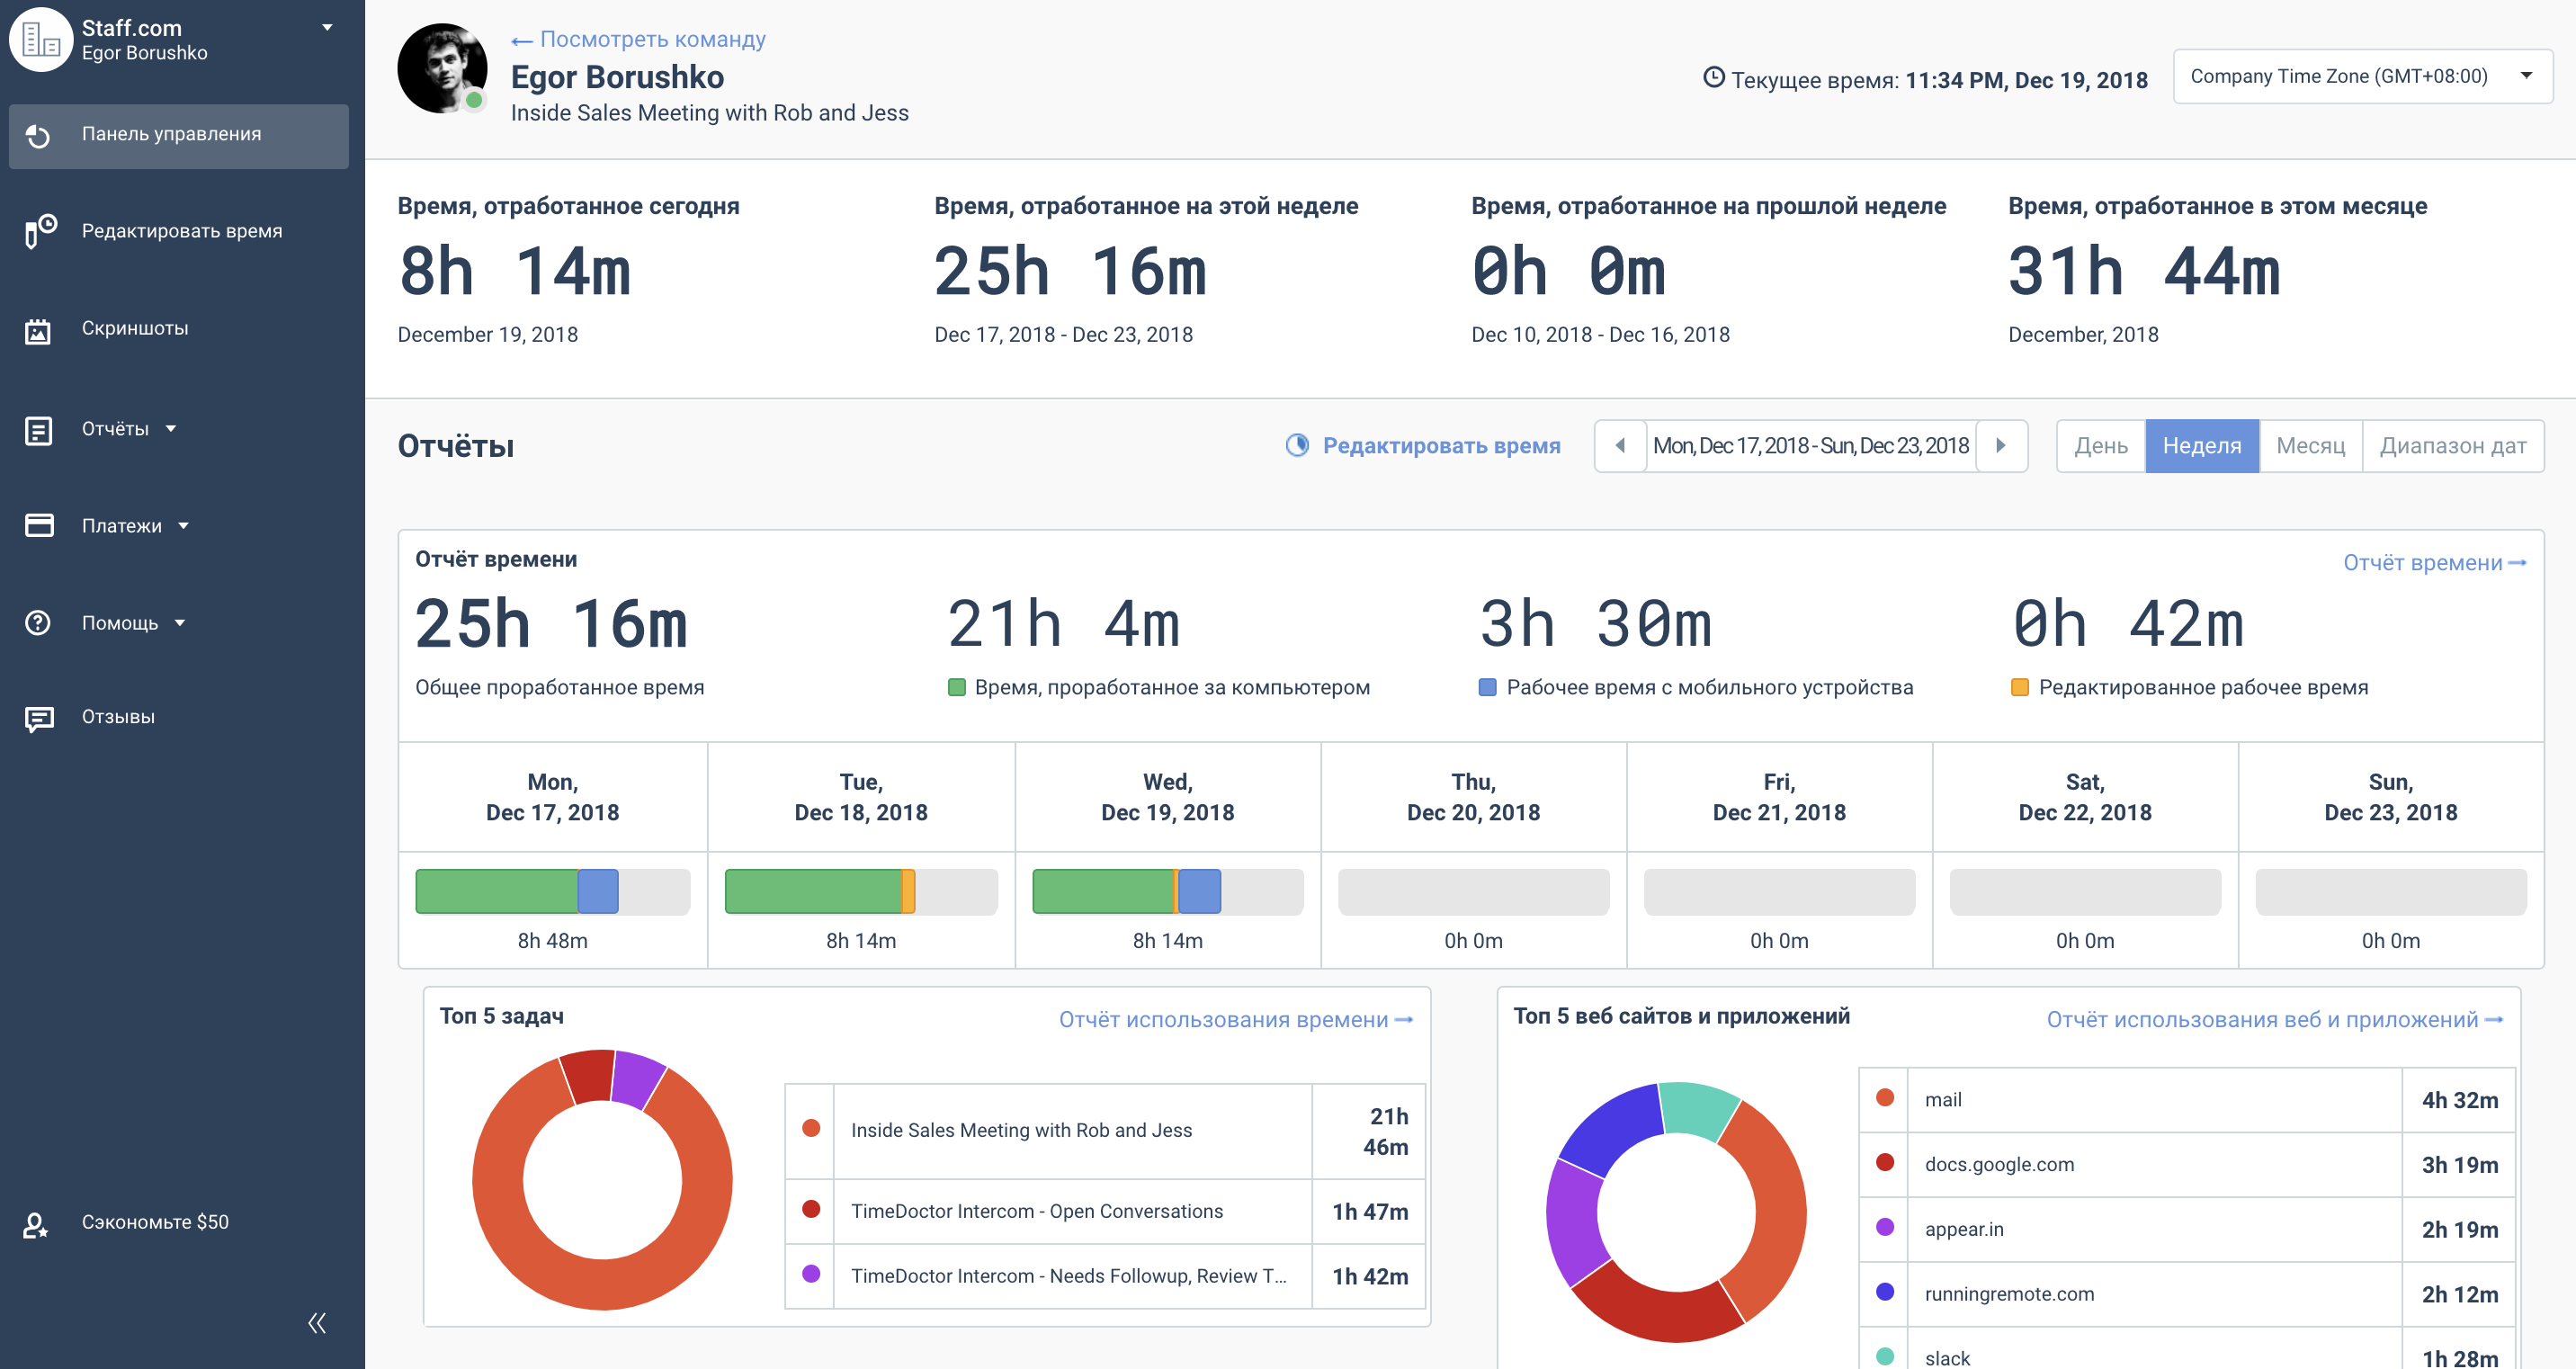Click Egor Borushko profile avatar
Screen dimensions: 2576x1369
click(x=442, y=69)
